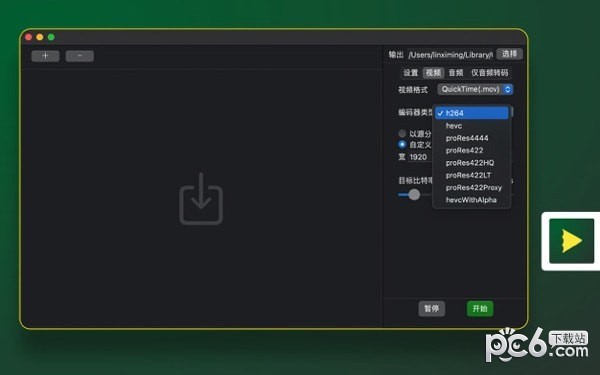
Task: Switch to the 仅音频转码 tab
Action: pos(489,73)
